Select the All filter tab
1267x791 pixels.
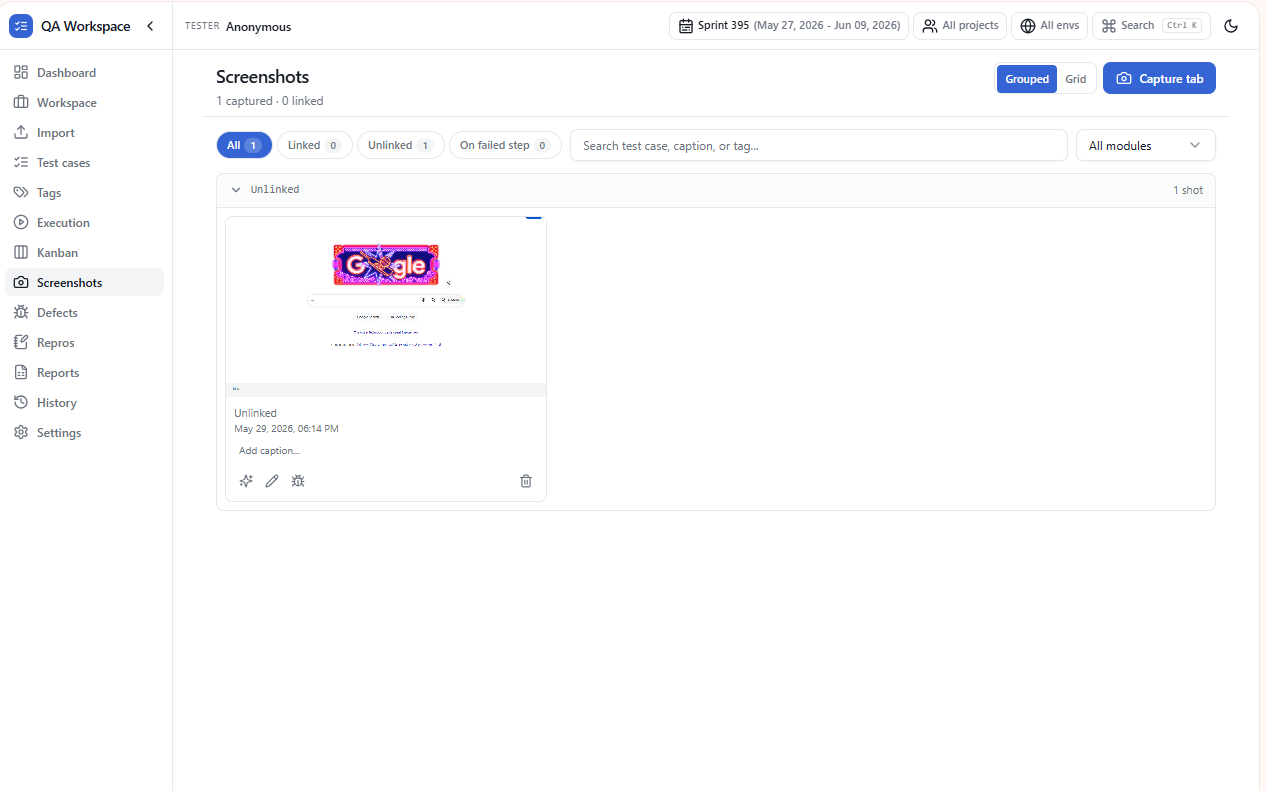244,145
